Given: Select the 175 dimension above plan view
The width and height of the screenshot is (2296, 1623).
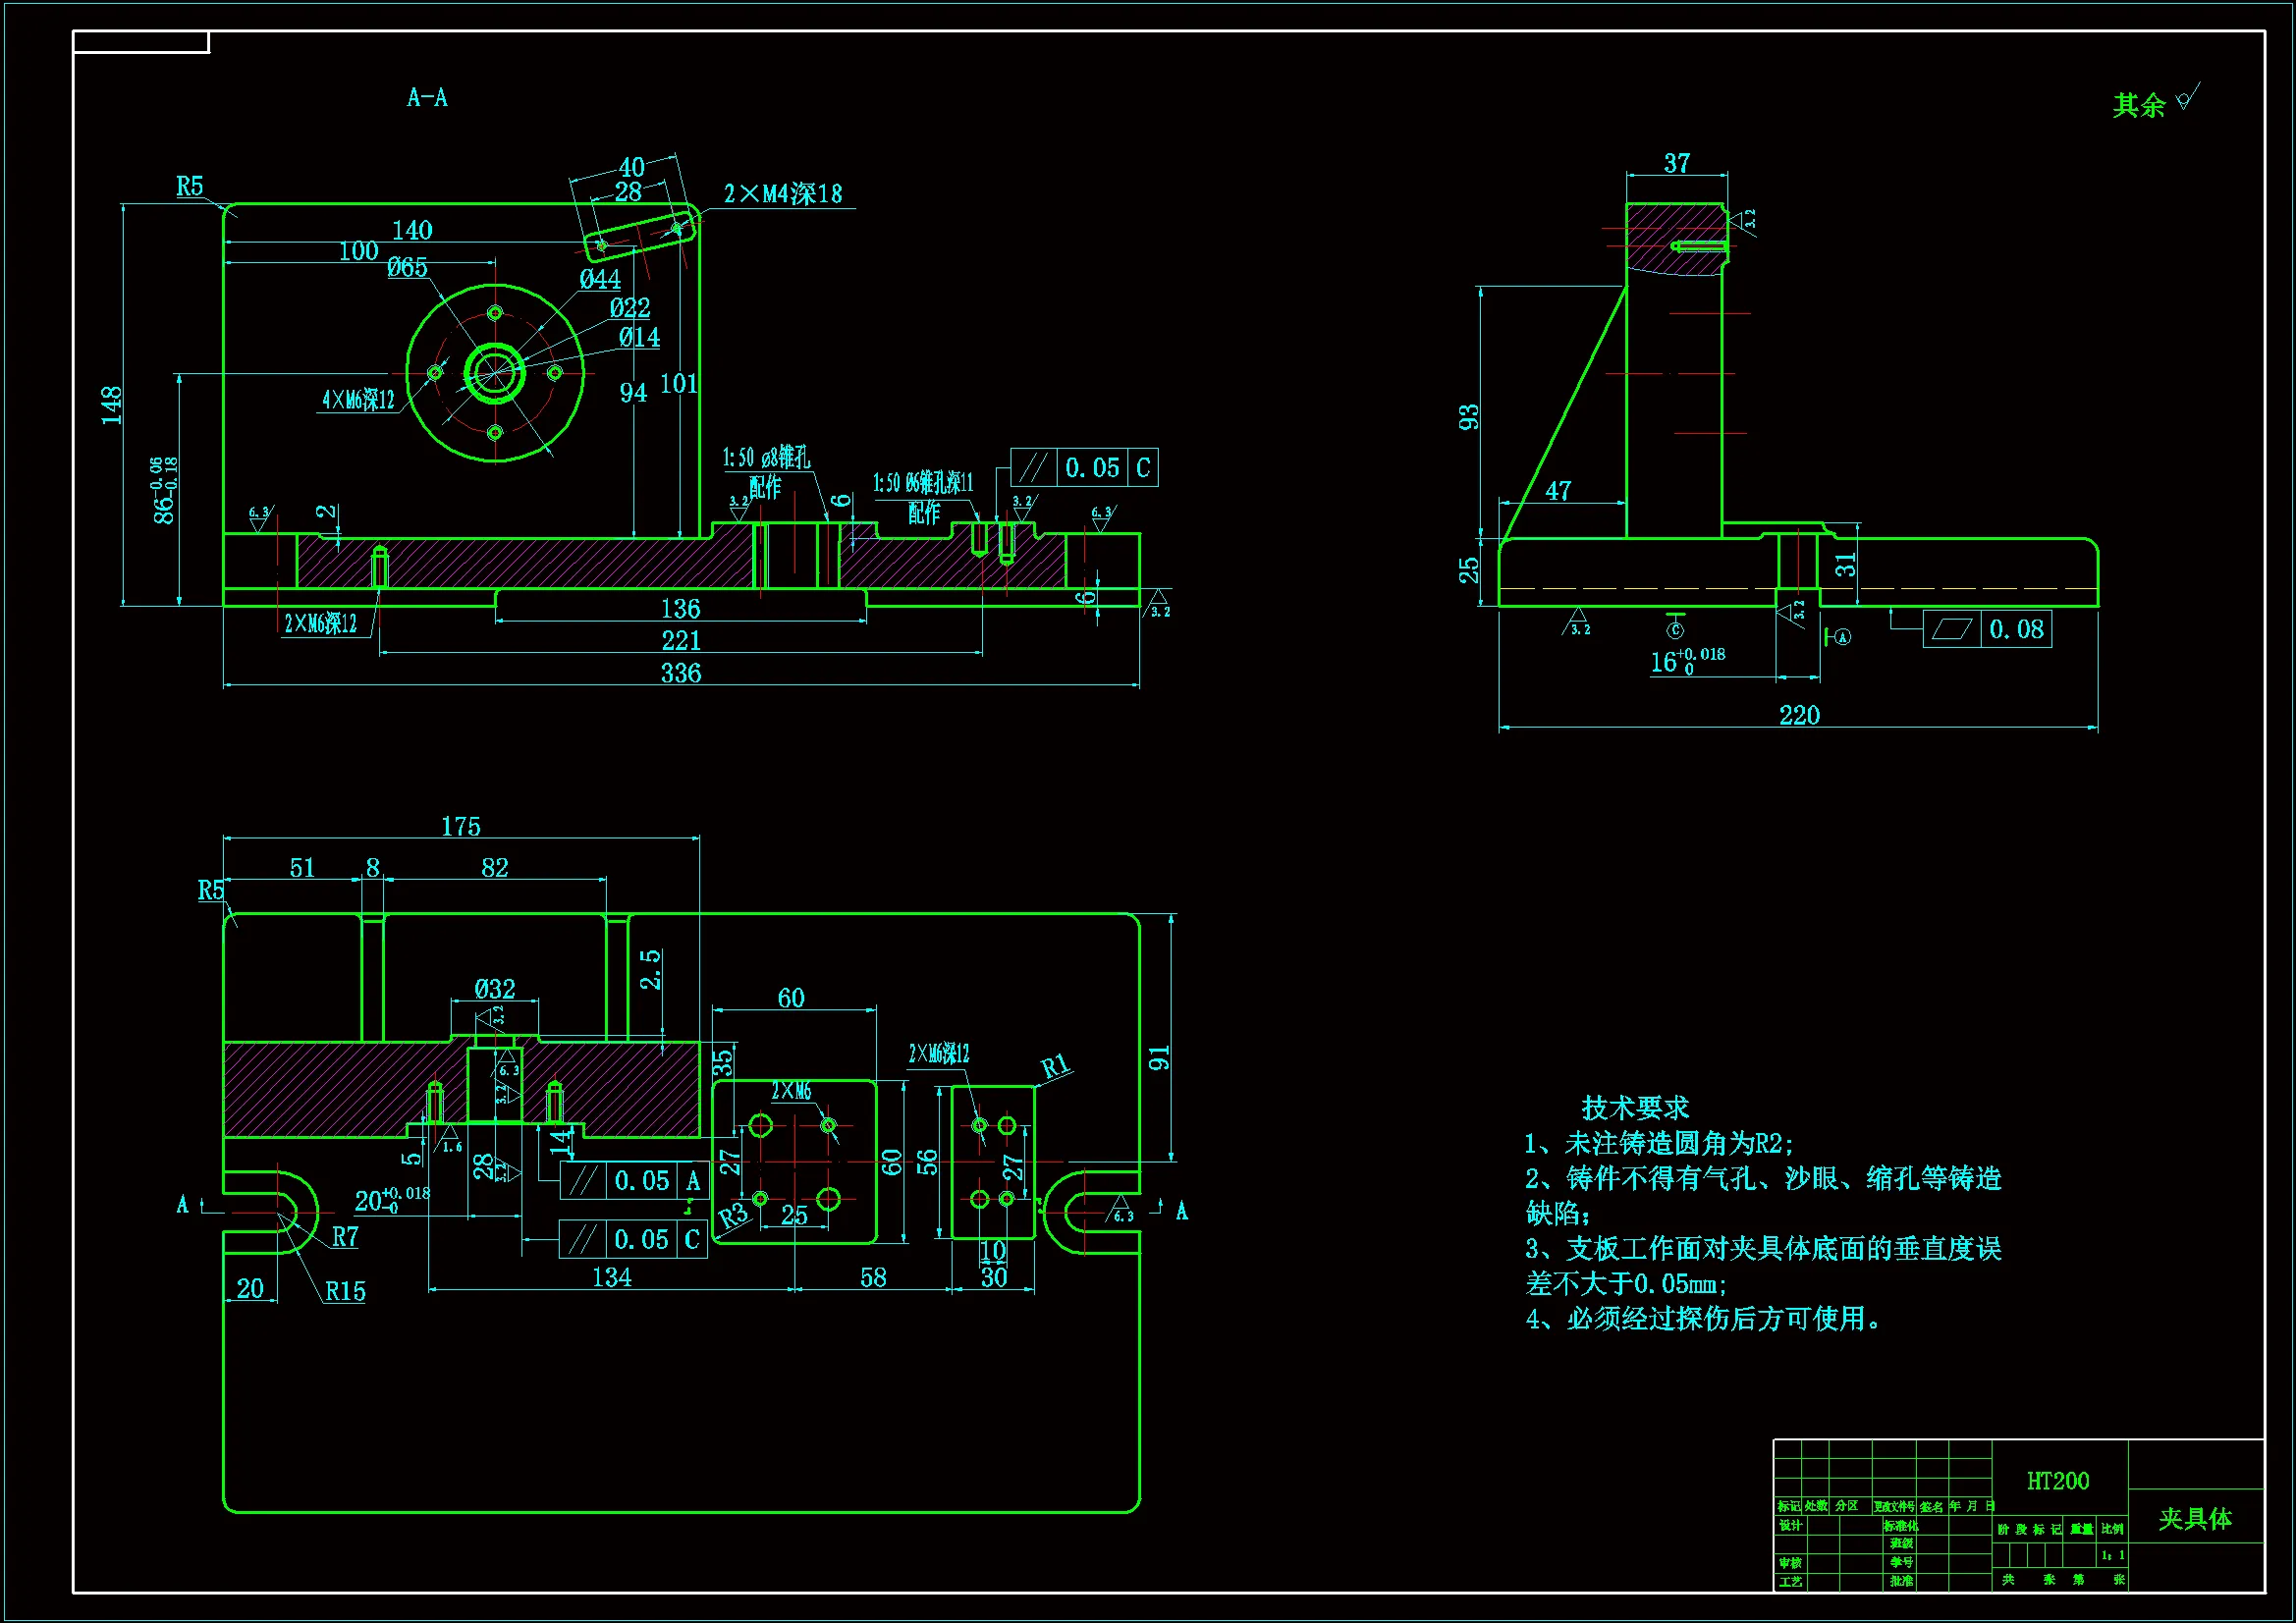Looking at the screenshot, I should click(460, 826).
